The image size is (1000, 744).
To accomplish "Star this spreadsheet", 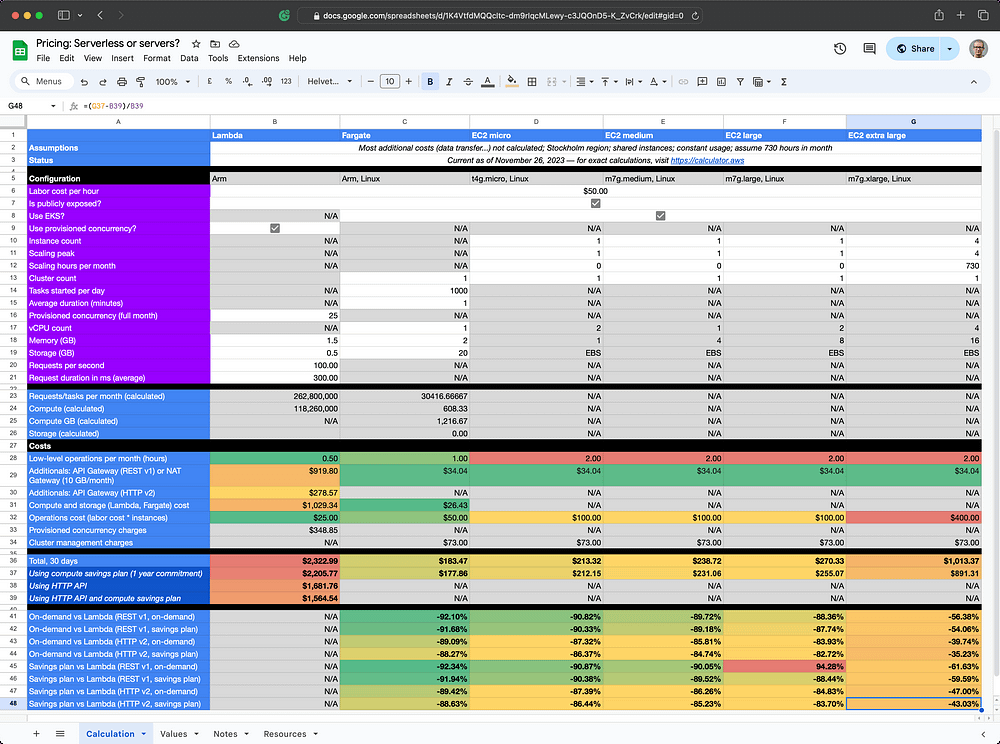I will pyautogui.click(x=196, y=44).
